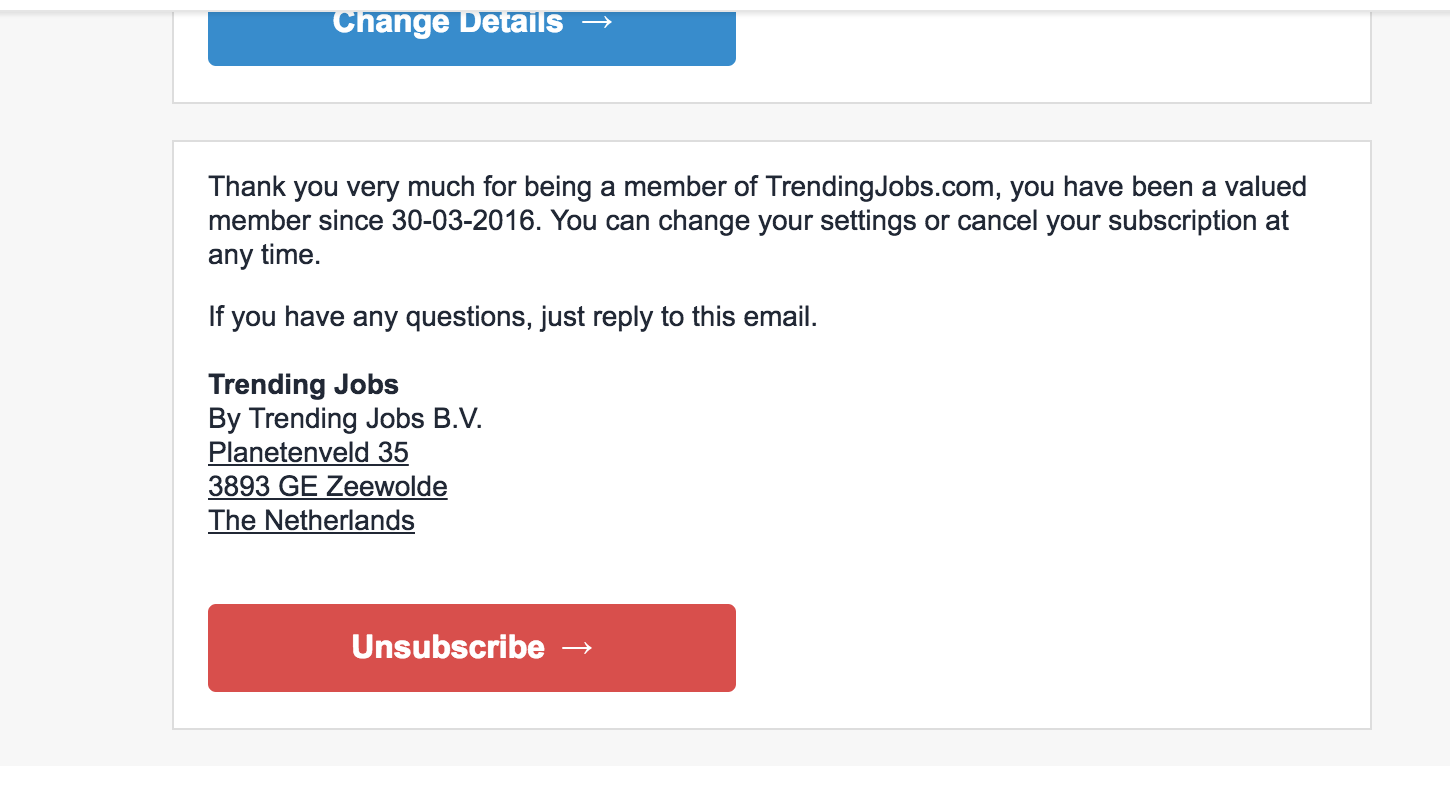Click TrendingJobs.com in the thank-you paragraph
The height and width of the screenshot is (786, 1450).
[881, 187]
